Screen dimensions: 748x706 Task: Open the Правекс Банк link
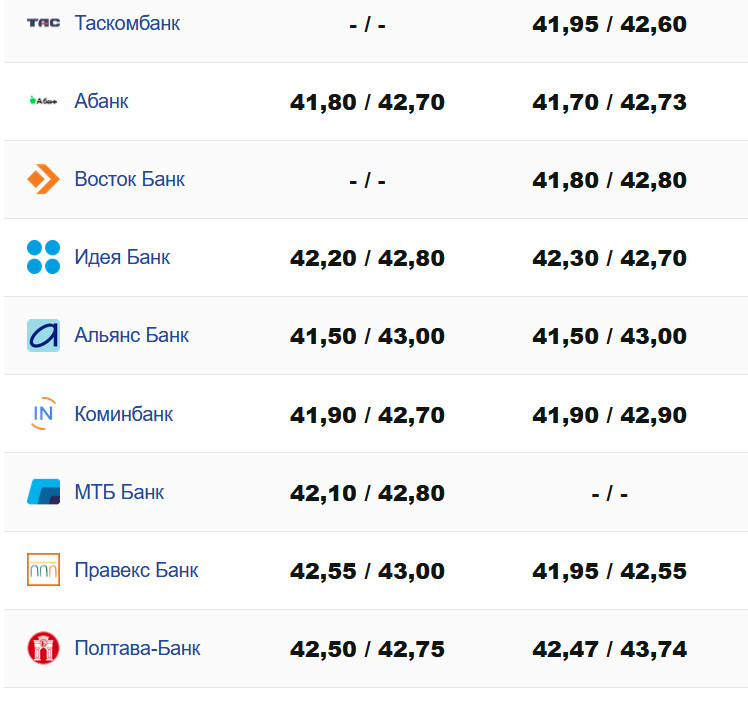136,570
